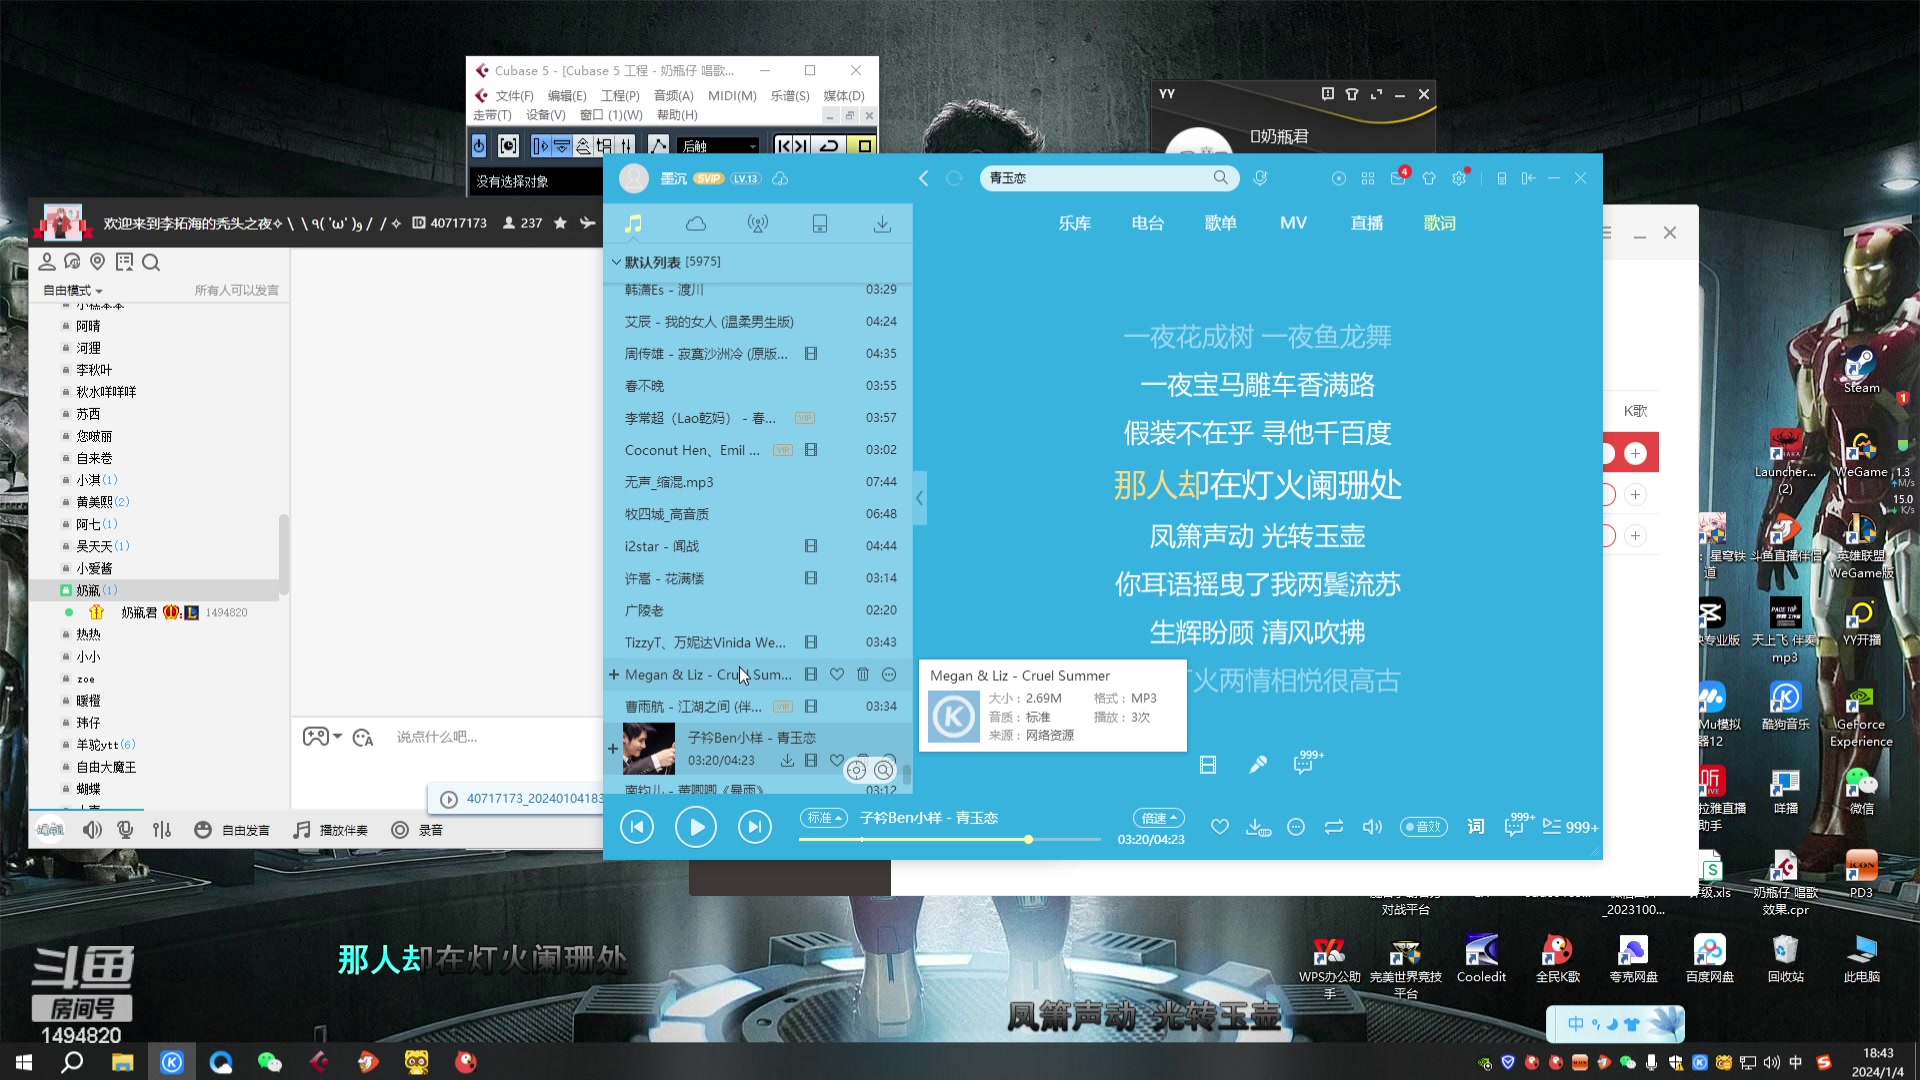Open the cloud music panel icon

tap(696, 224)
